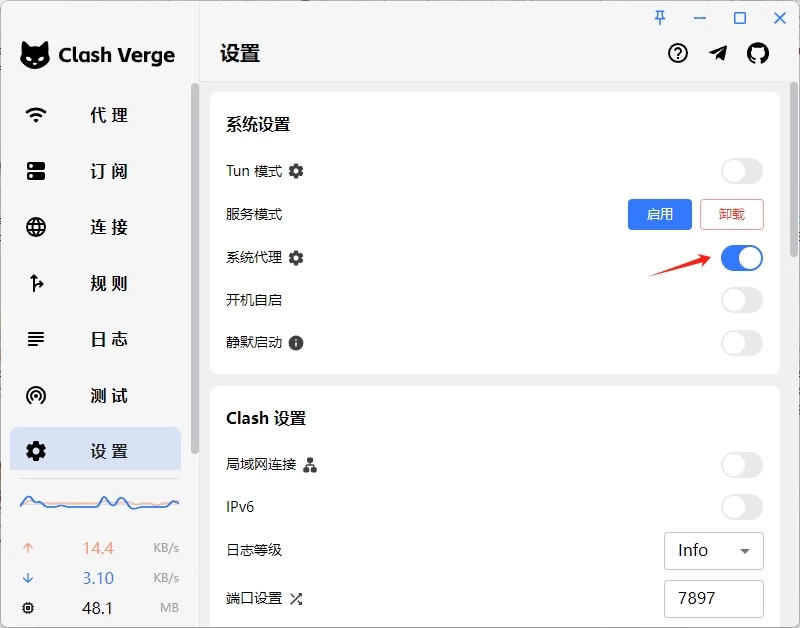Viewport: 800px width, 628px height.
Task: Click the lines icon beside 日志
Action: click(x=36, y=339)
